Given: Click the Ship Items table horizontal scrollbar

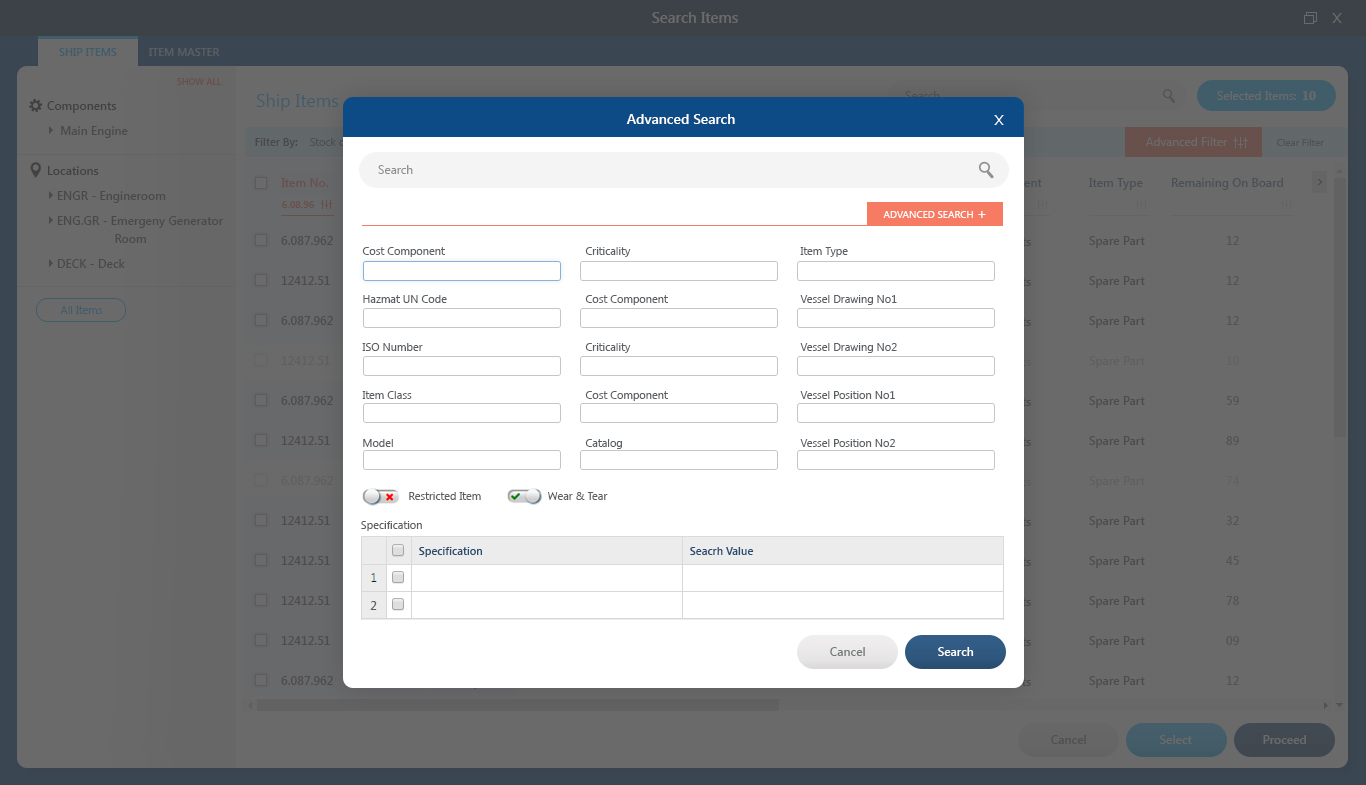Looking at the screenshot, I should 517,705.
